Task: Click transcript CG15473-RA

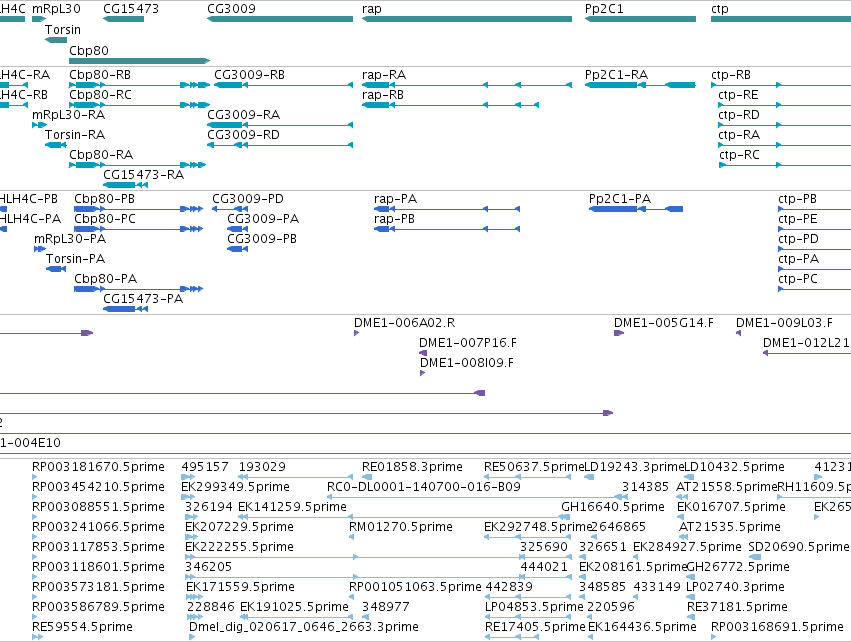Action: coord(143,175)
